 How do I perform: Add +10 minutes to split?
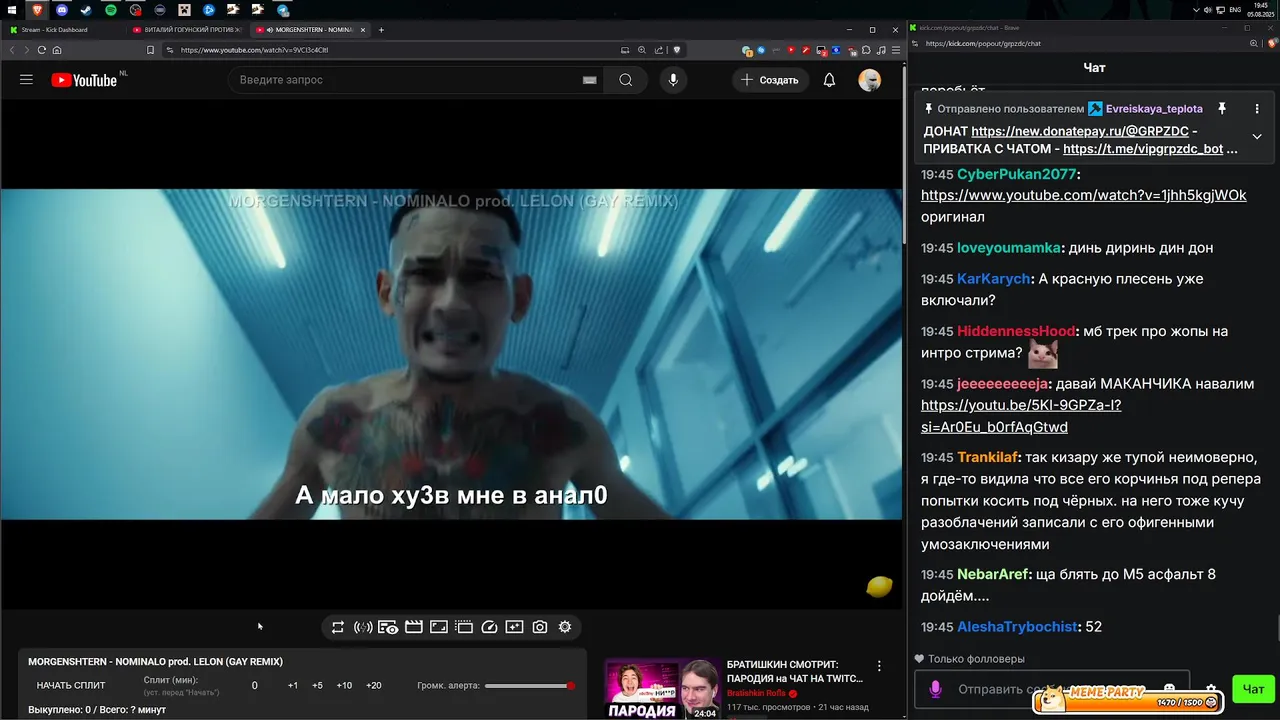pyautogui.click(x=344, y=685)
